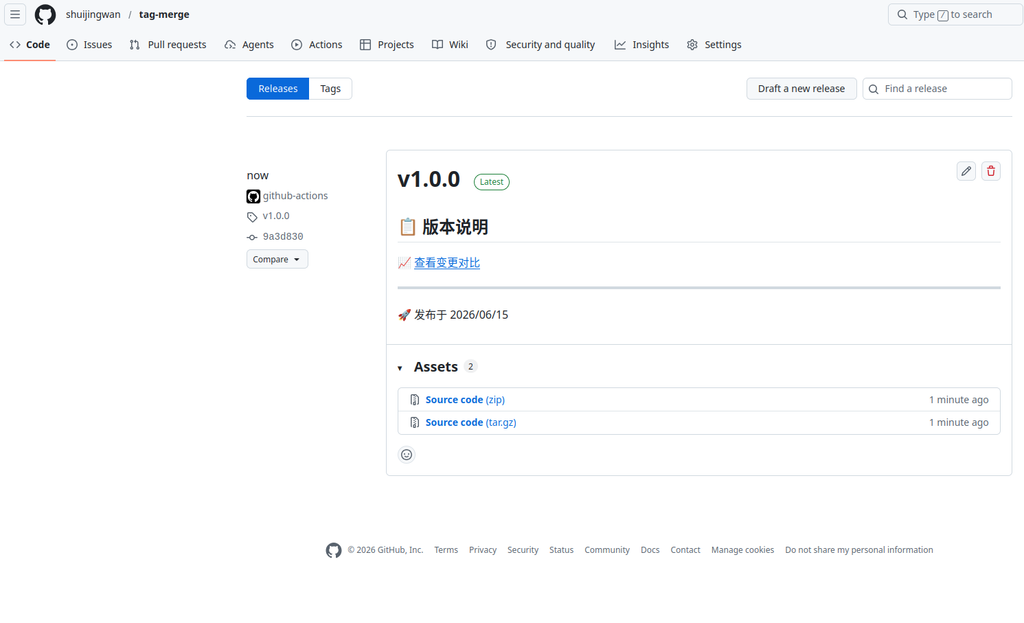Open repository Settings tab
Image resolution: width=1024 pixels, height=623 pixels.
coord(714,44)
